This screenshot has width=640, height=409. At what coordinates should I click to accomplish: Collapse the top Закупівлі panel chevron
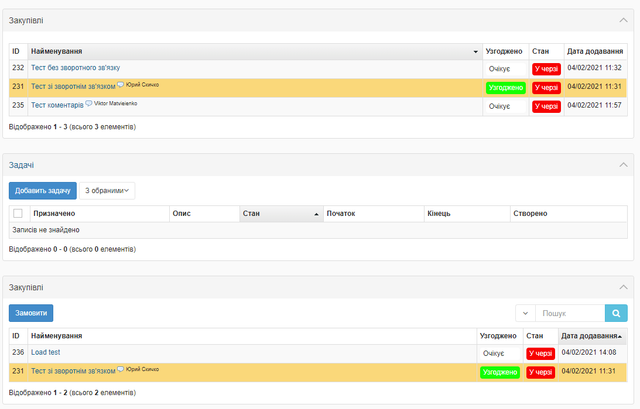coord(623,20)
